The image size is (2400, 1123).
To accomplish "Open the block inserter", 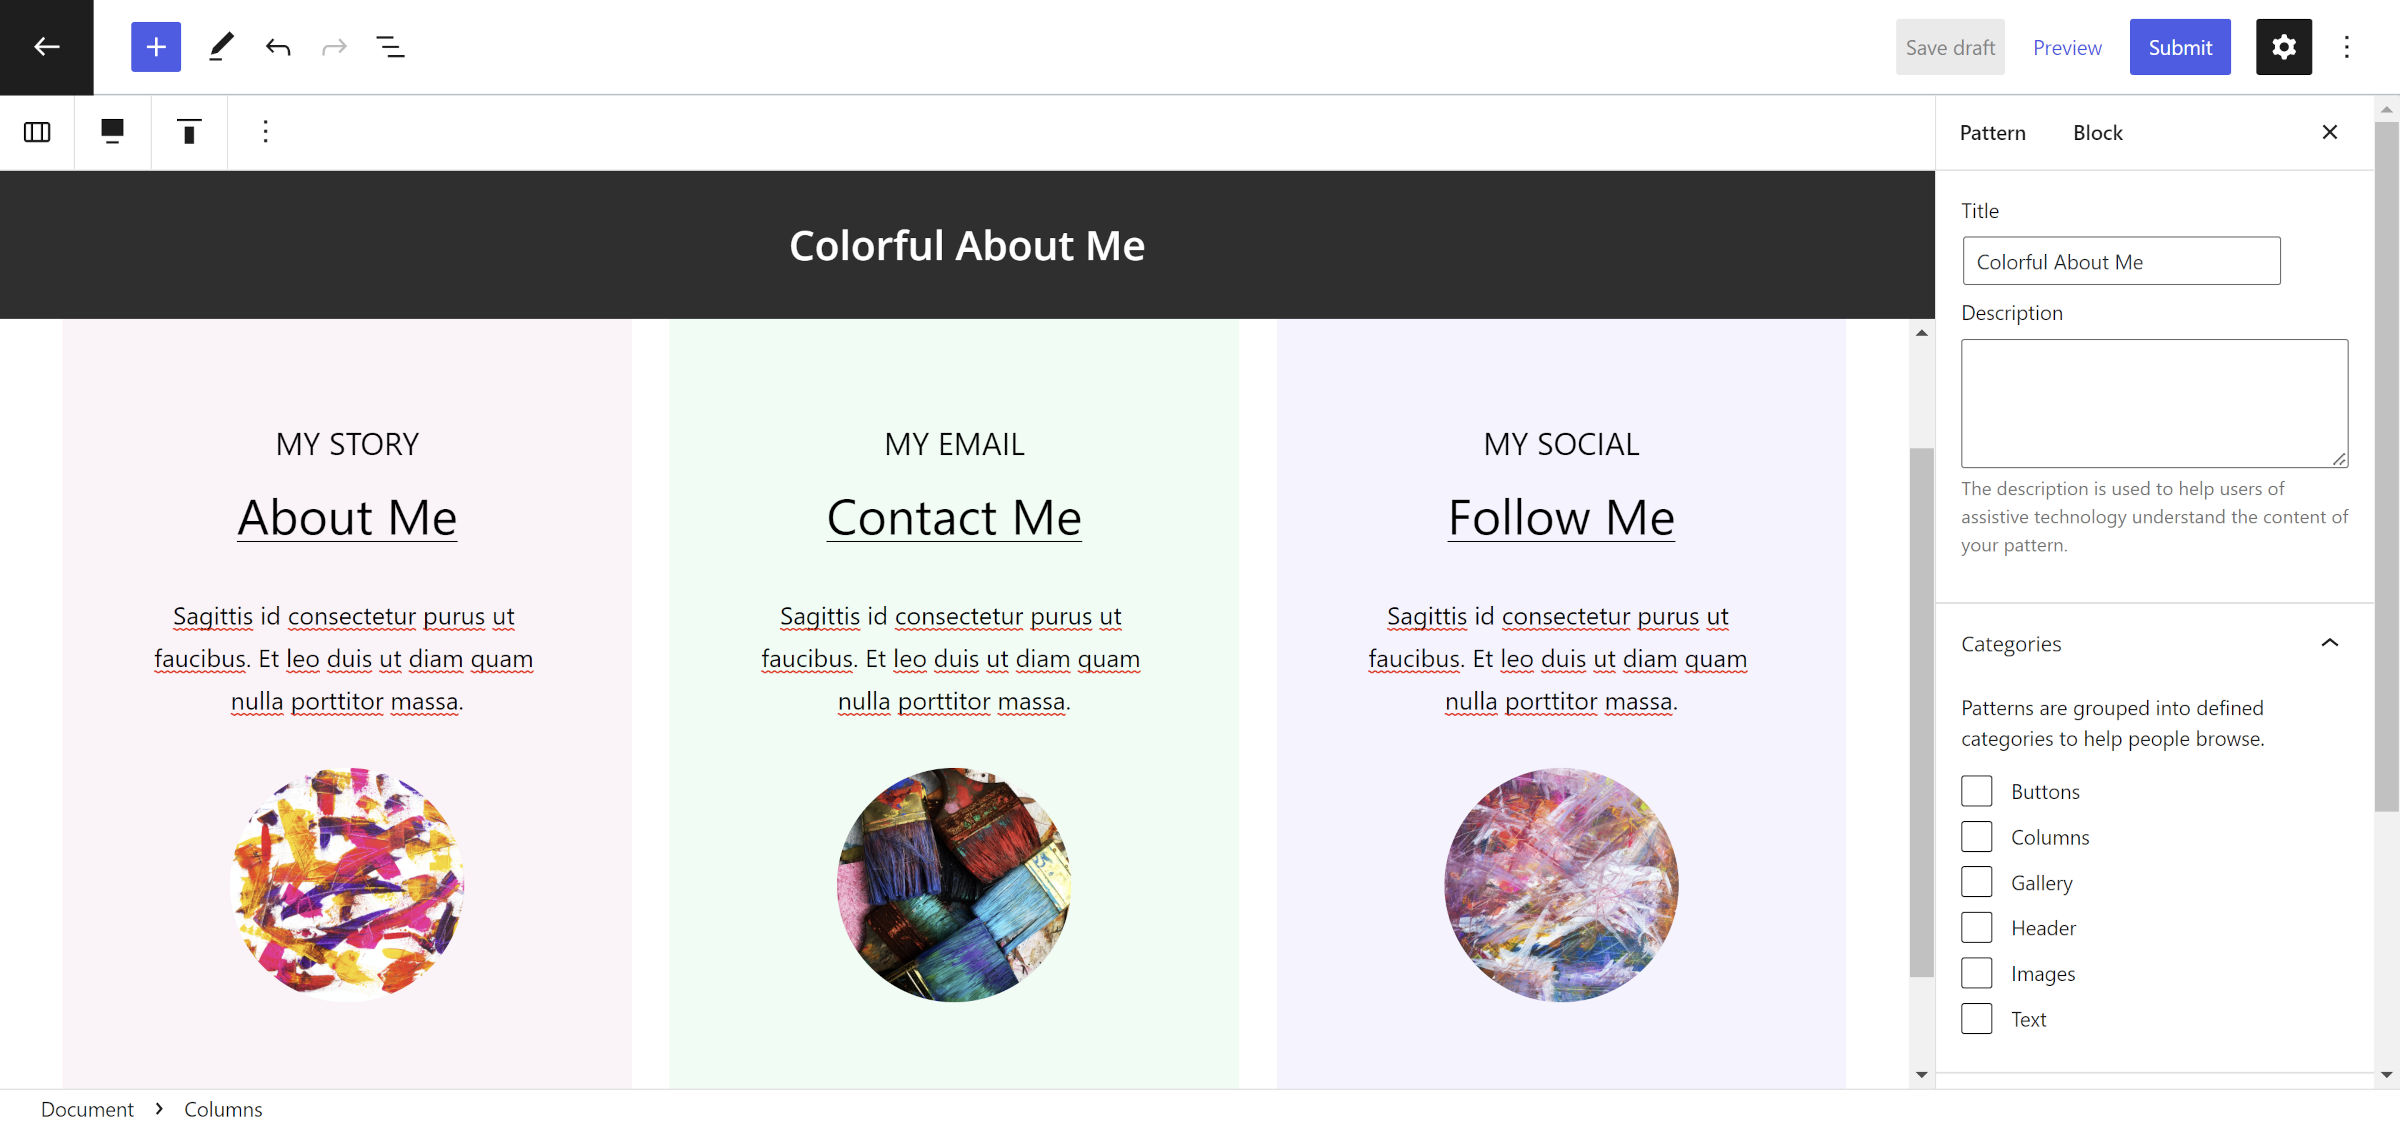I will click(155, 46).
